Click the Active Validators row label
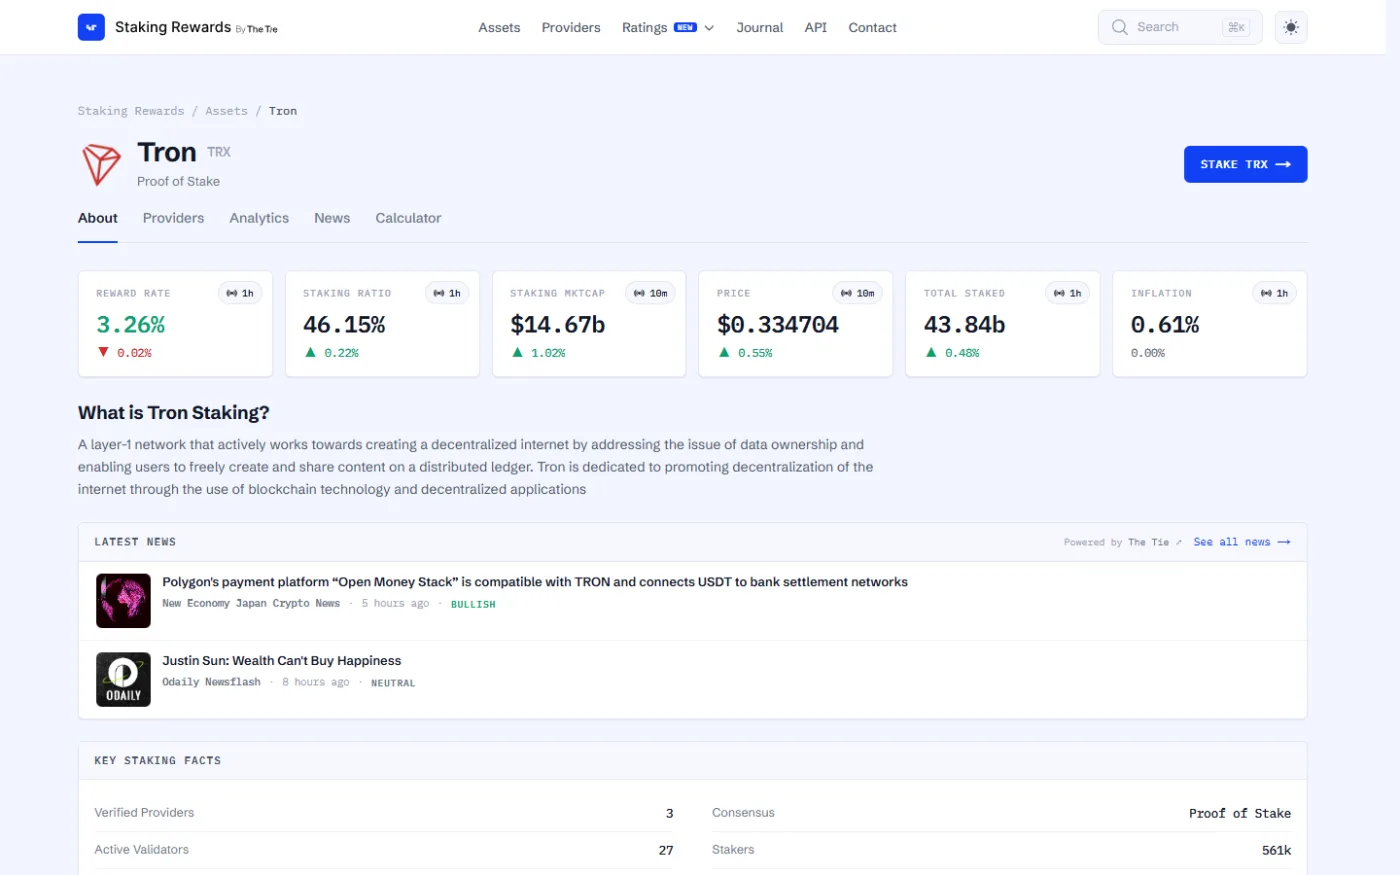This screenshot has width=1400, height=875. point(142,850)
